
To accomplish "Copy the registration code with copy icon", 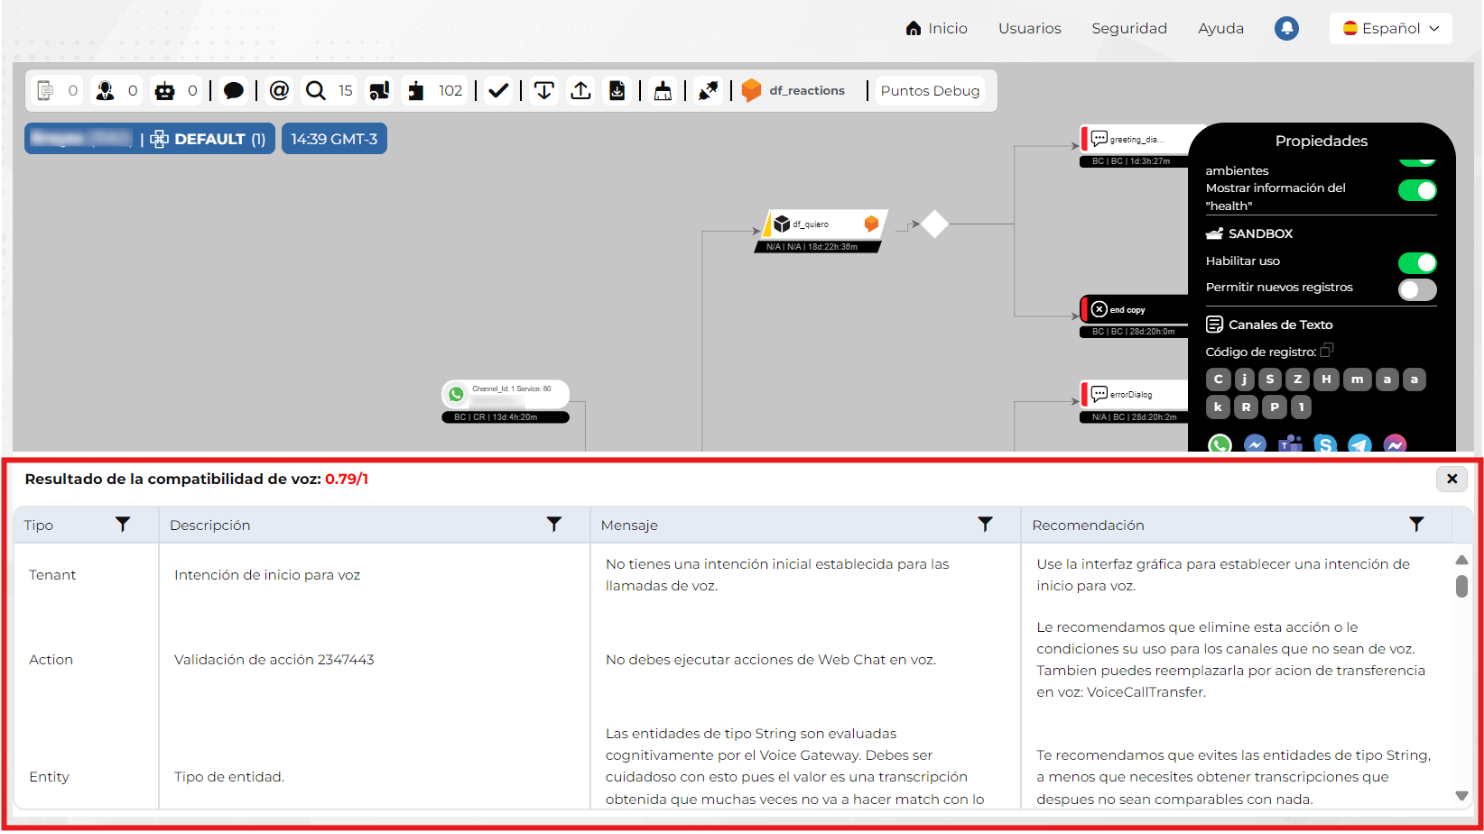I will (x=1327, y=350).
